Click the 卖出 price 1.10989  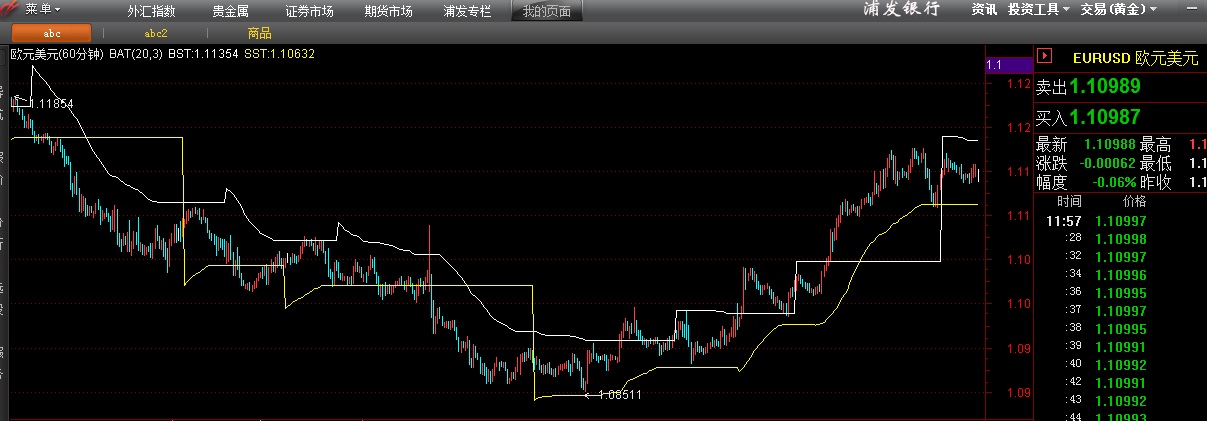tap(1105, 87)
